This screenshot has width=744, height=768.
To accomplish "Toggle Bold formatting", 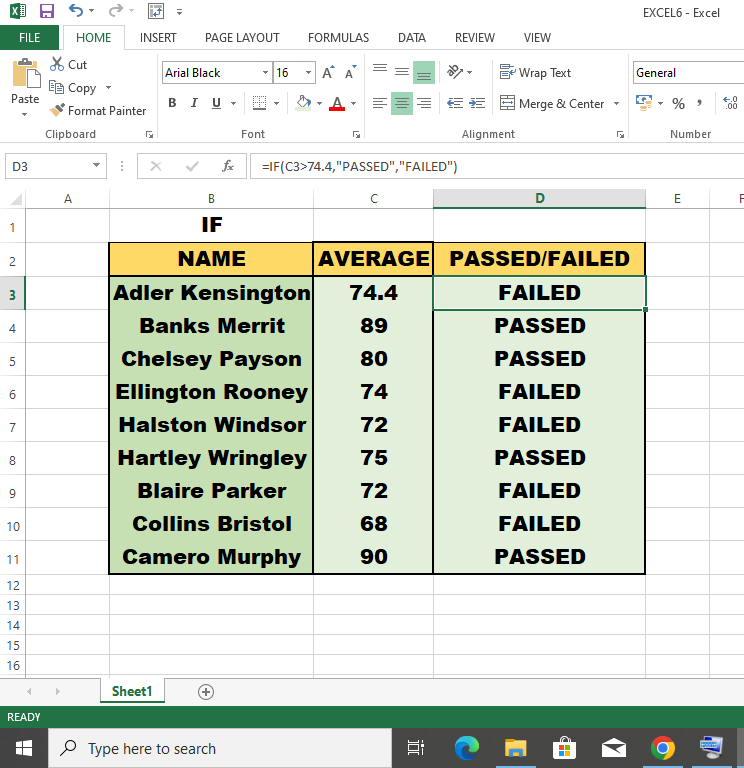I will click(172, 103).
